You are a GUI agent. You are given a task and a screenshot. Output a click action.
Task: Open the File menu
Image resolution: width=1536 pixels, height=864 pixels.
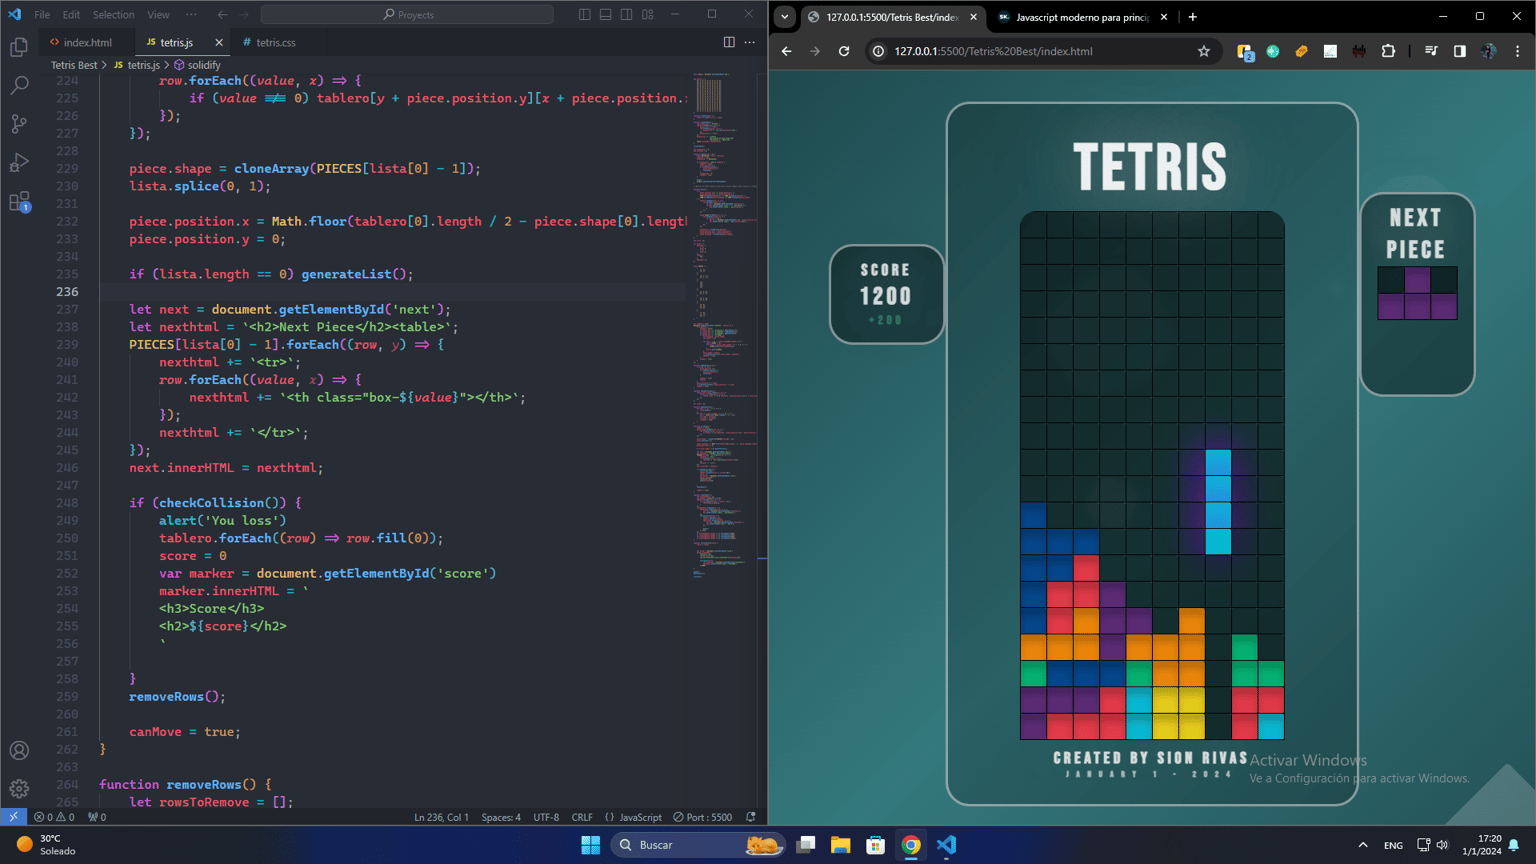(42, 15)
